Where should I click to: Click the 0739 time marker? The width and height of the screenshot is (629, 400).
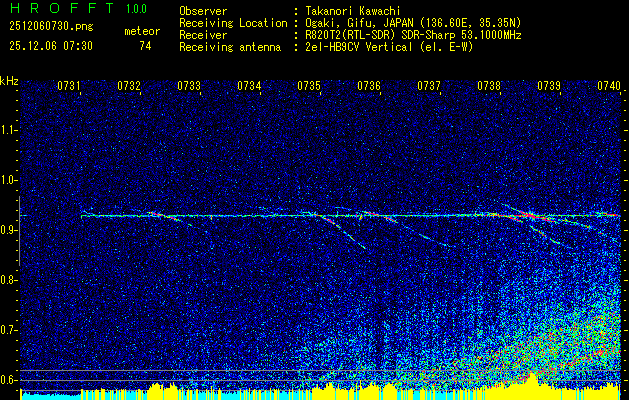coord(549,85)
